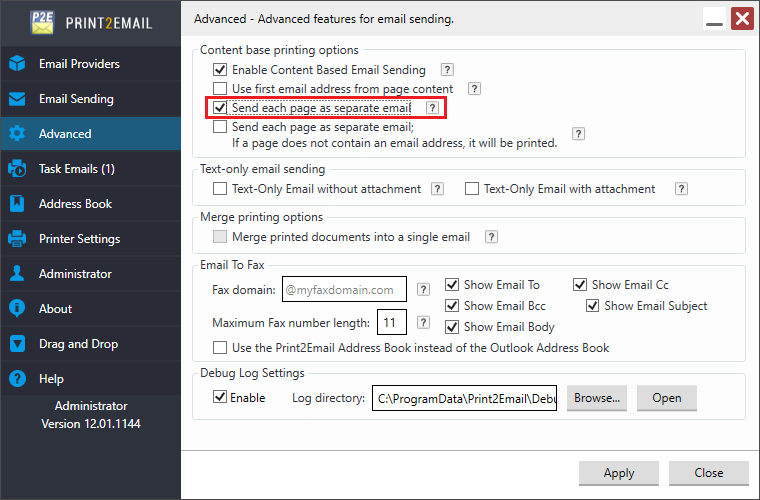Click the Address Book bookmark icon
Screen dimensions: 760x500
pyautogui.click(x=17, y=203)
